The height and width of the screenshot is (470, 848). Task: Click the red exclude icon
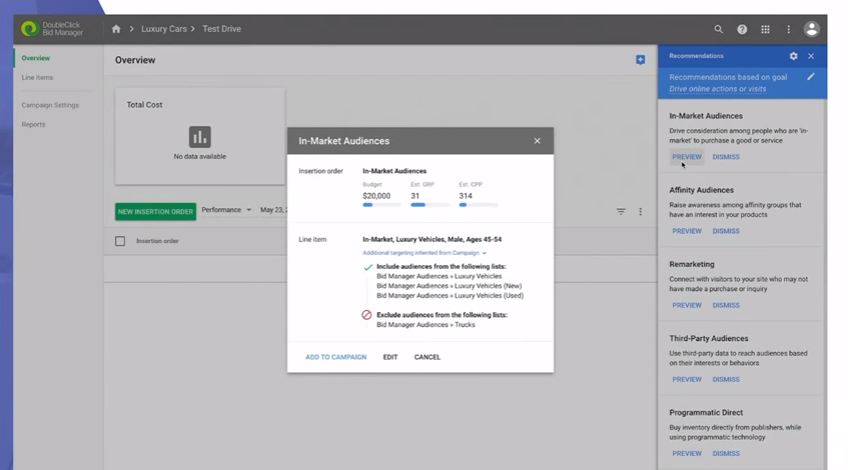[367, 315]
